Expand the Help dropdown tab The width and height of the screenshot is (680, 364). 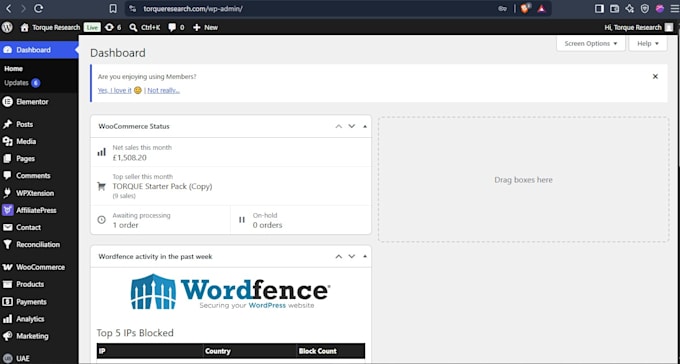648,43
